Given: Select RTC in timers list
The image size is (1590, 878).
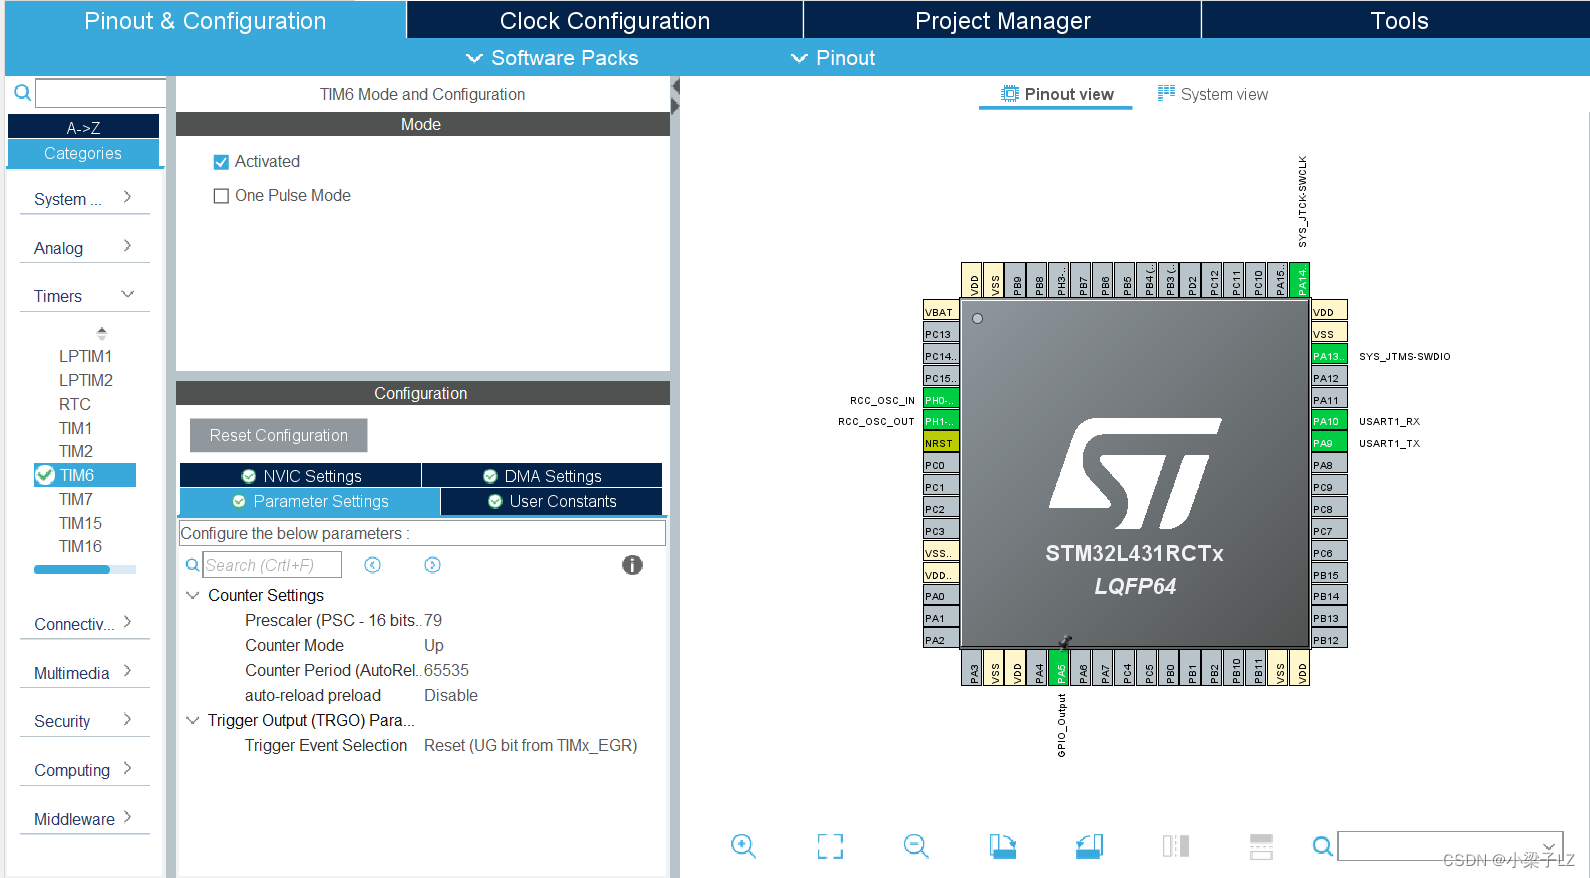Looking at the screenshot, I should [75, 404].
